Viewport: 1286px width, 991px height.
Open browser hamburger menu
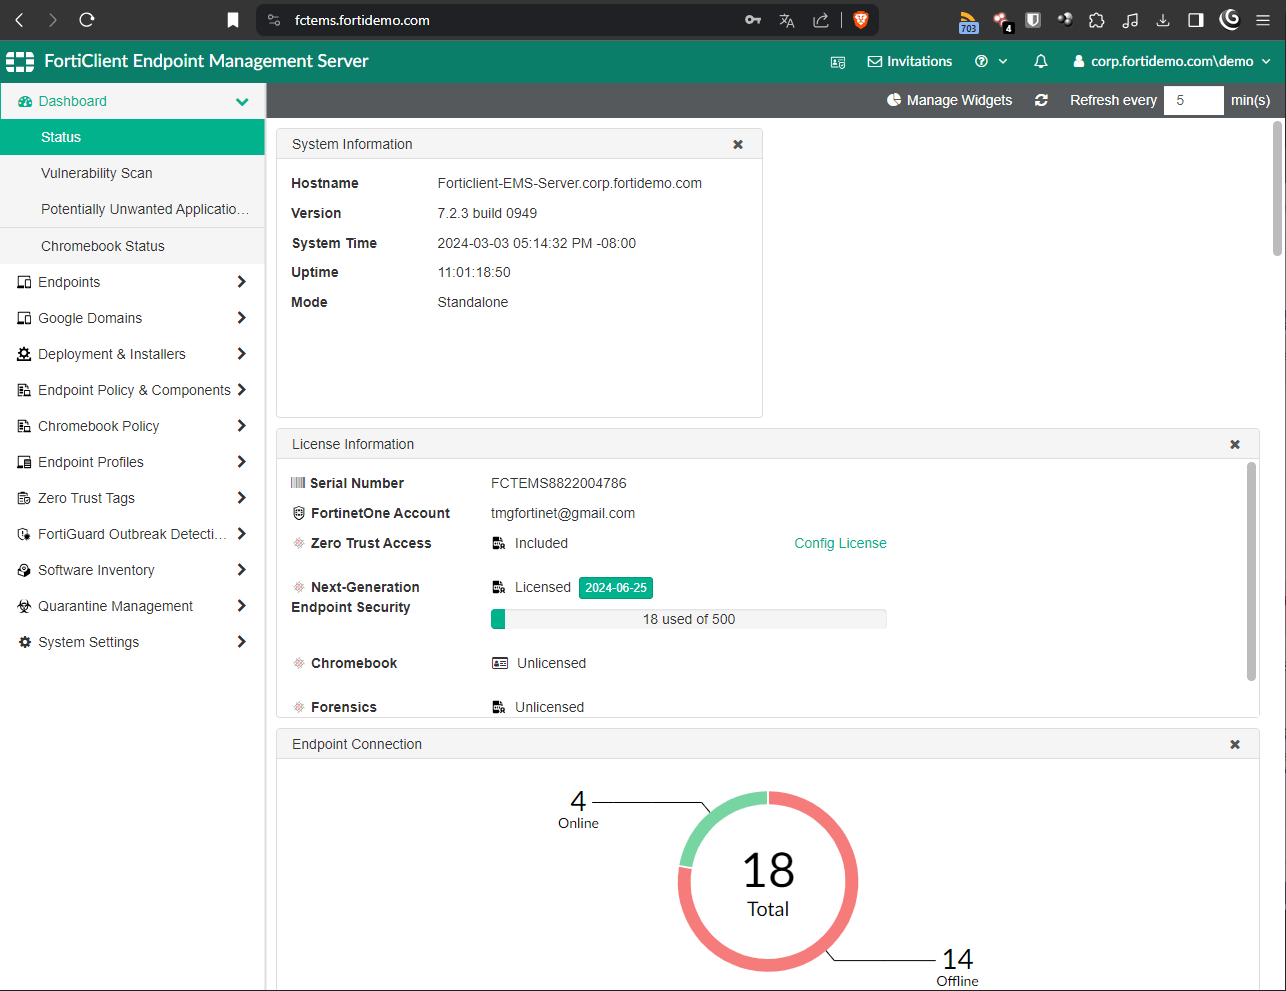(x=1263, y=20)
